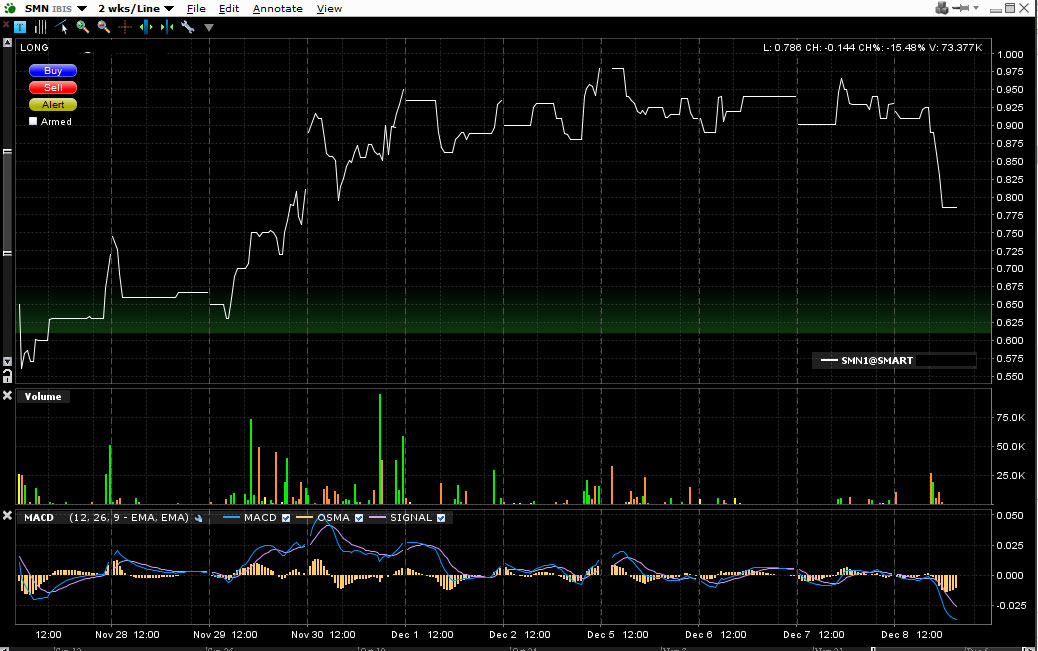Screen dimensions: 1038x651
Task: Open the View menu
Action: click(x=329, y=9)
